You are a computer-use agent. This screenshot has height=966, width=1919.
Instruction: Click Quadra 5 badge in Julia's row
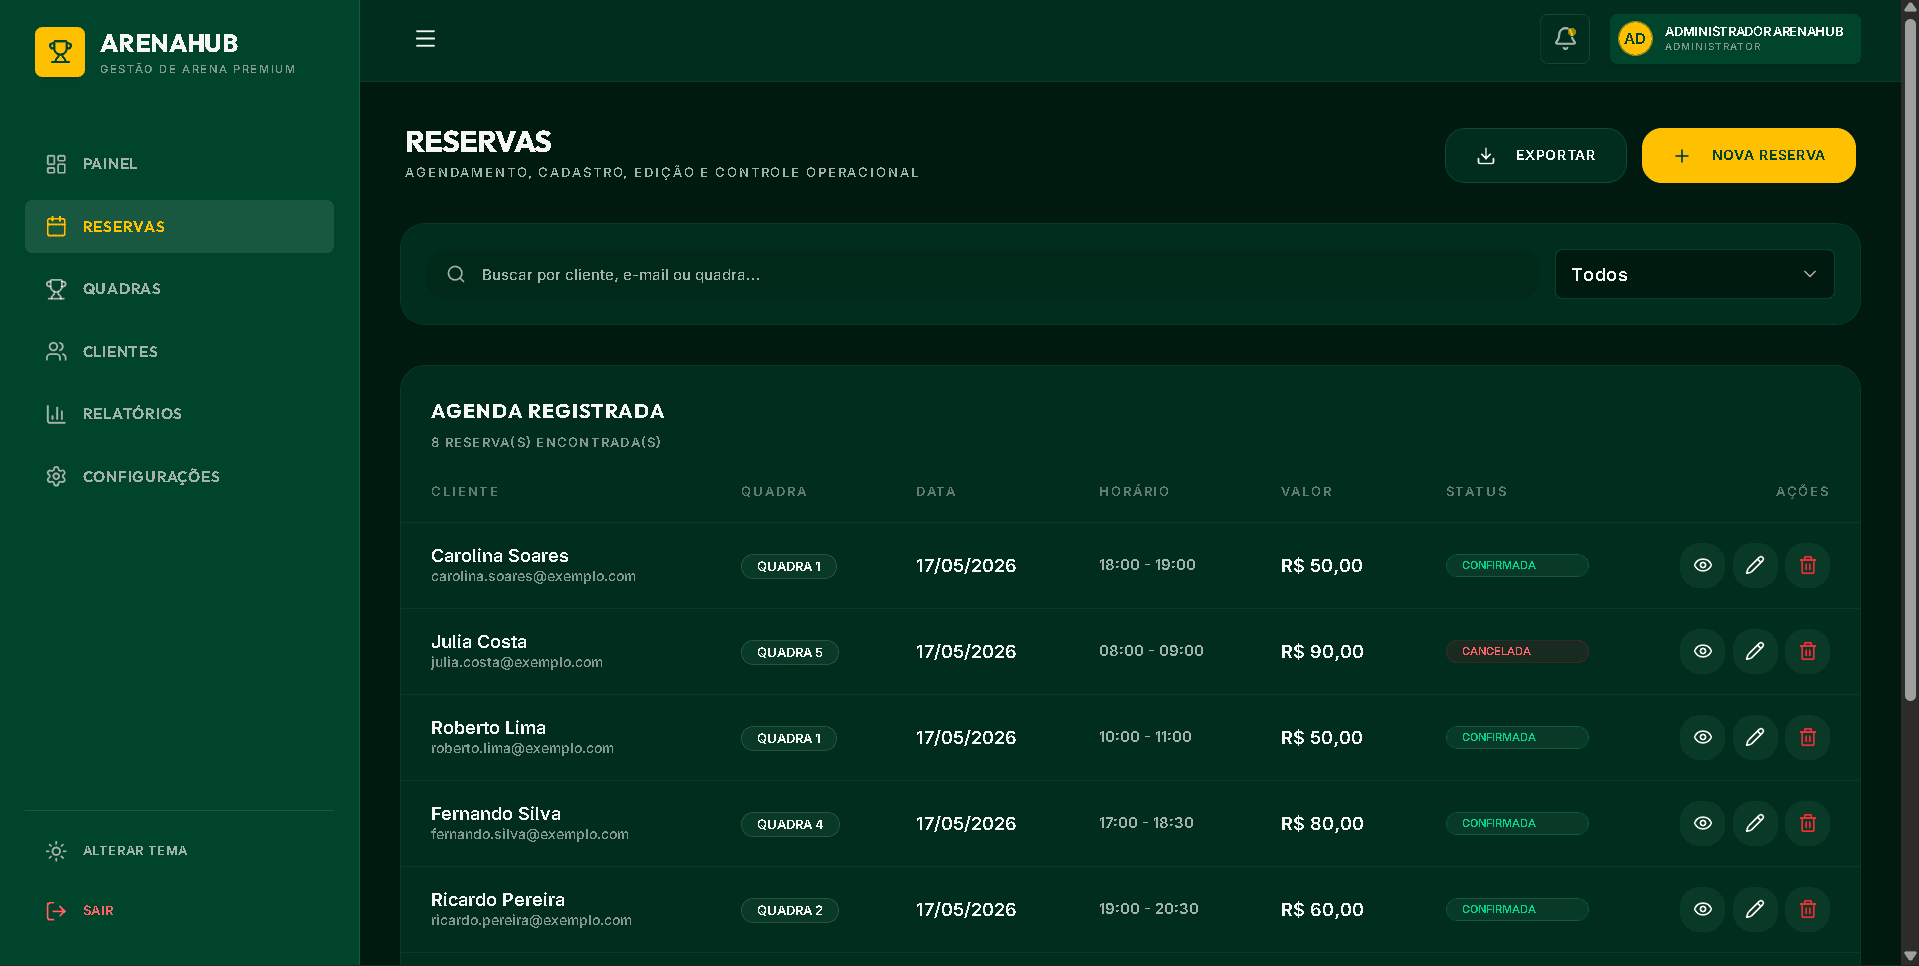(790, 652)
